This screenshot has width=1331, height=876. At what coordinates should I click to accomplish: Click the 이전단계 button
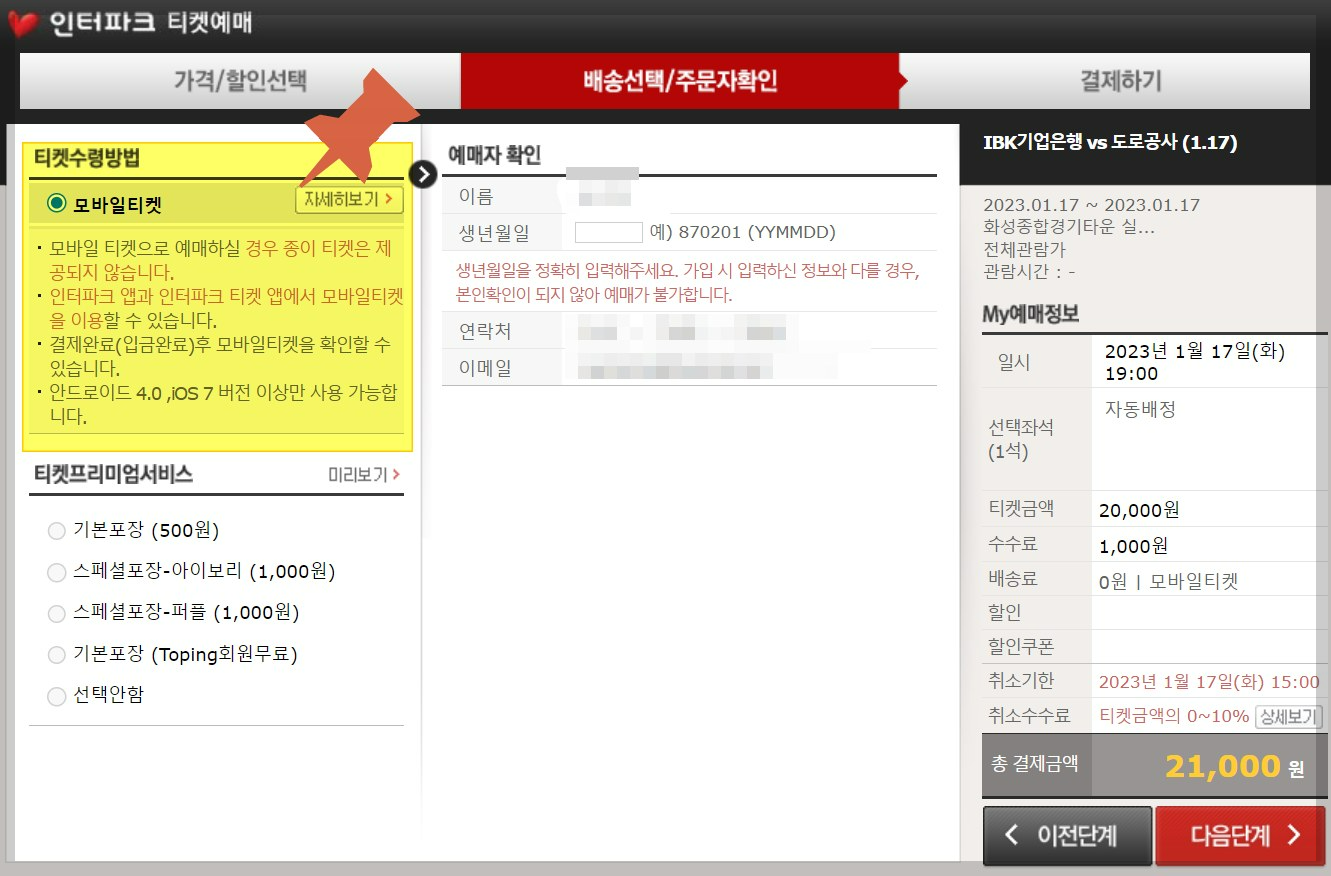1067,835
